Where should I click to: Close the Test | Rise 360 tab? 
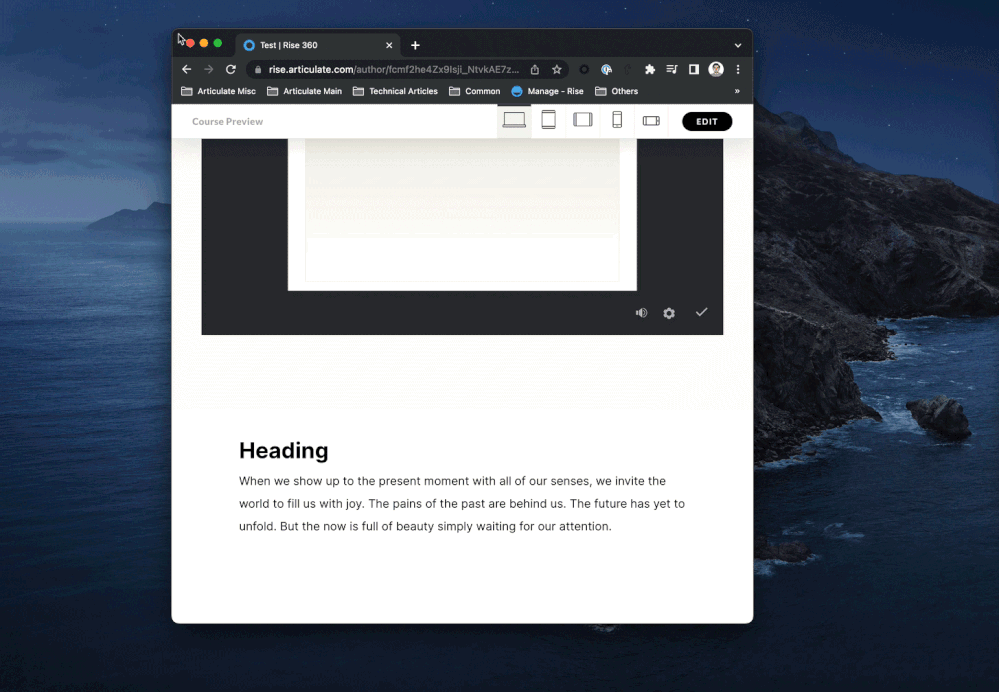[x=389, y=45]
